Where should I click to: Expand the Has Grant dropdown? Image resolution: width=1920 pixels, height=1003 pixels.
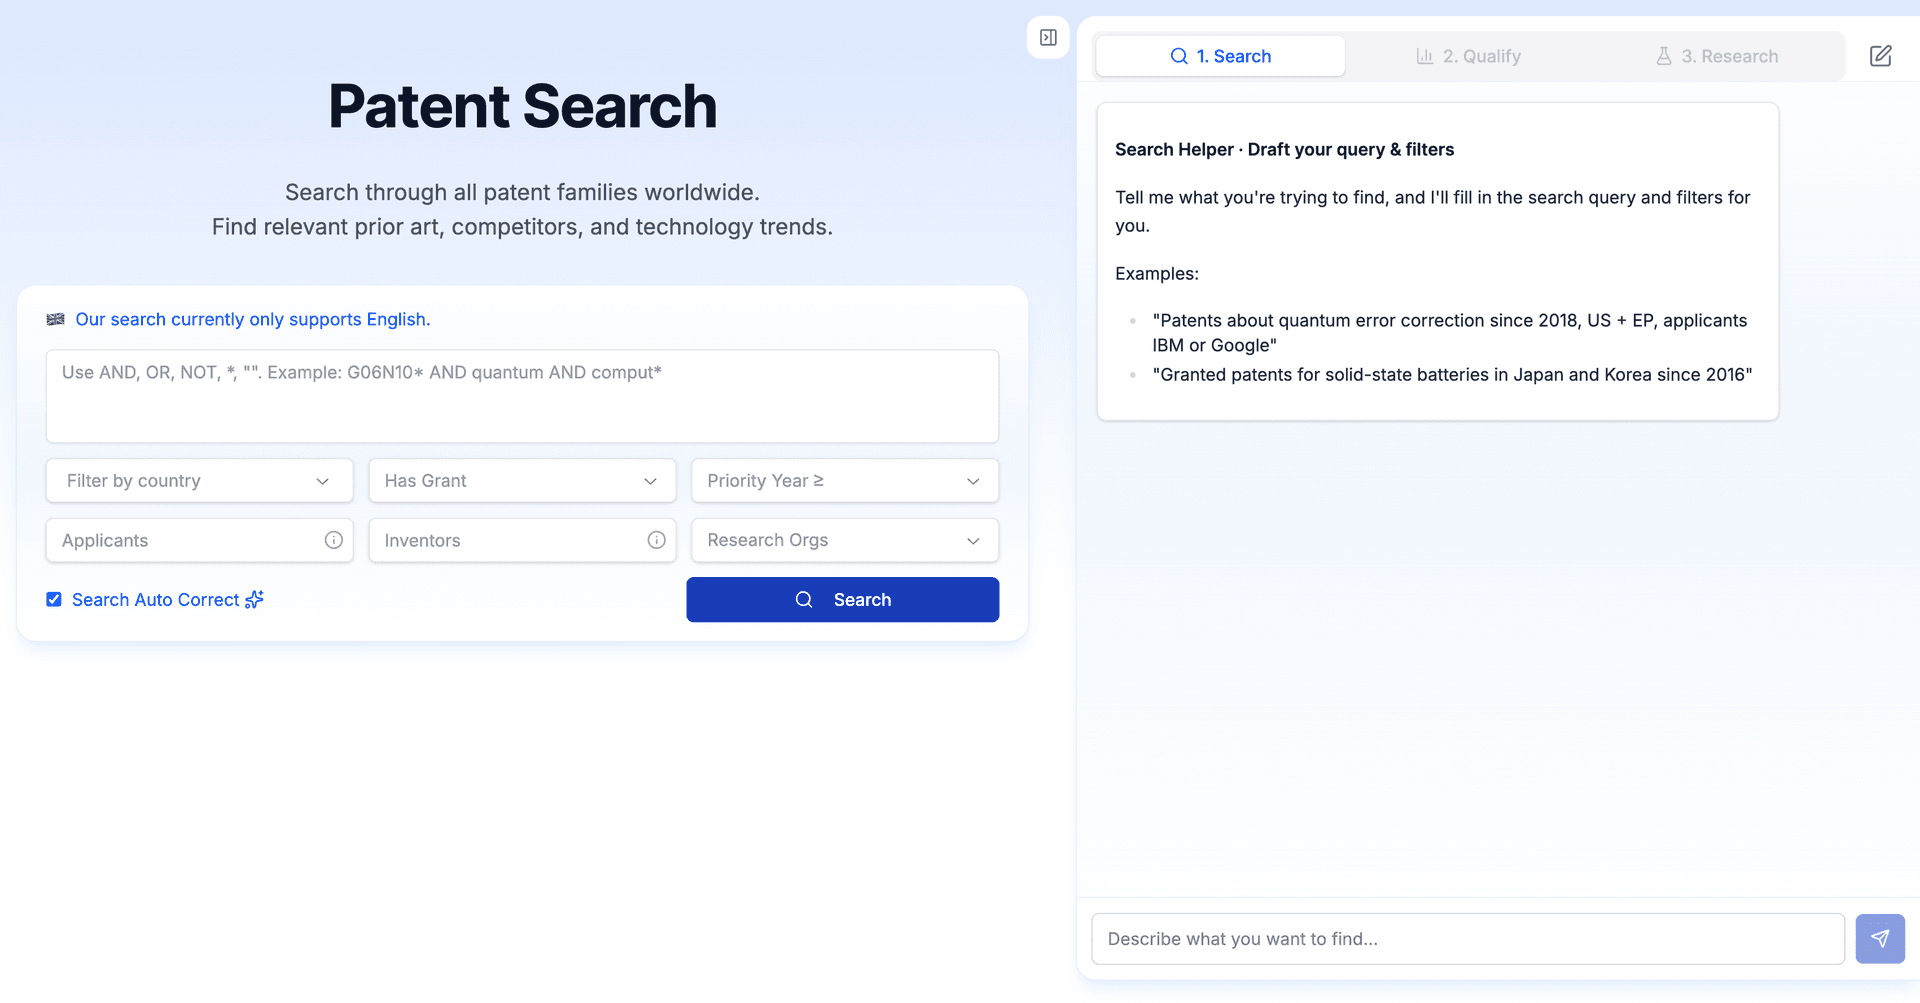click(x=522, y=480)
